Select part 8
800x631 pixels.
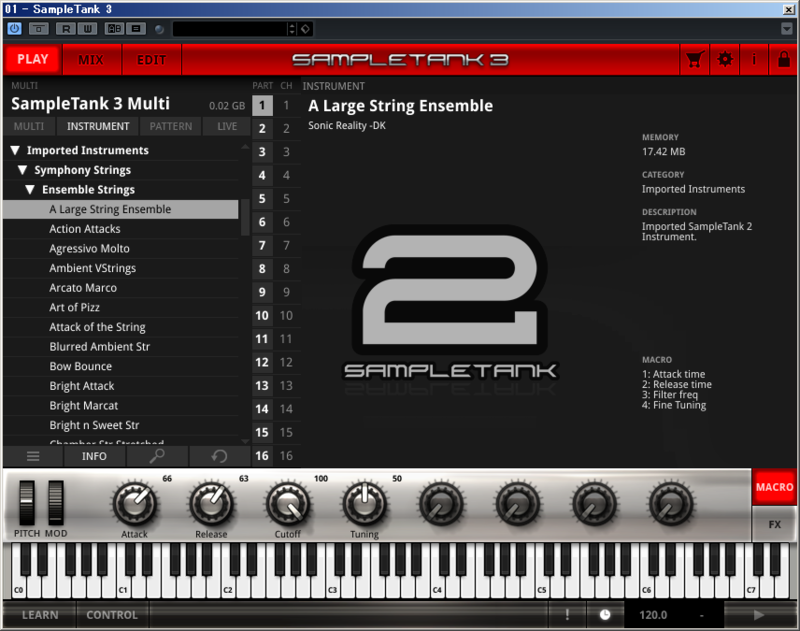click(x=262, y=269)
